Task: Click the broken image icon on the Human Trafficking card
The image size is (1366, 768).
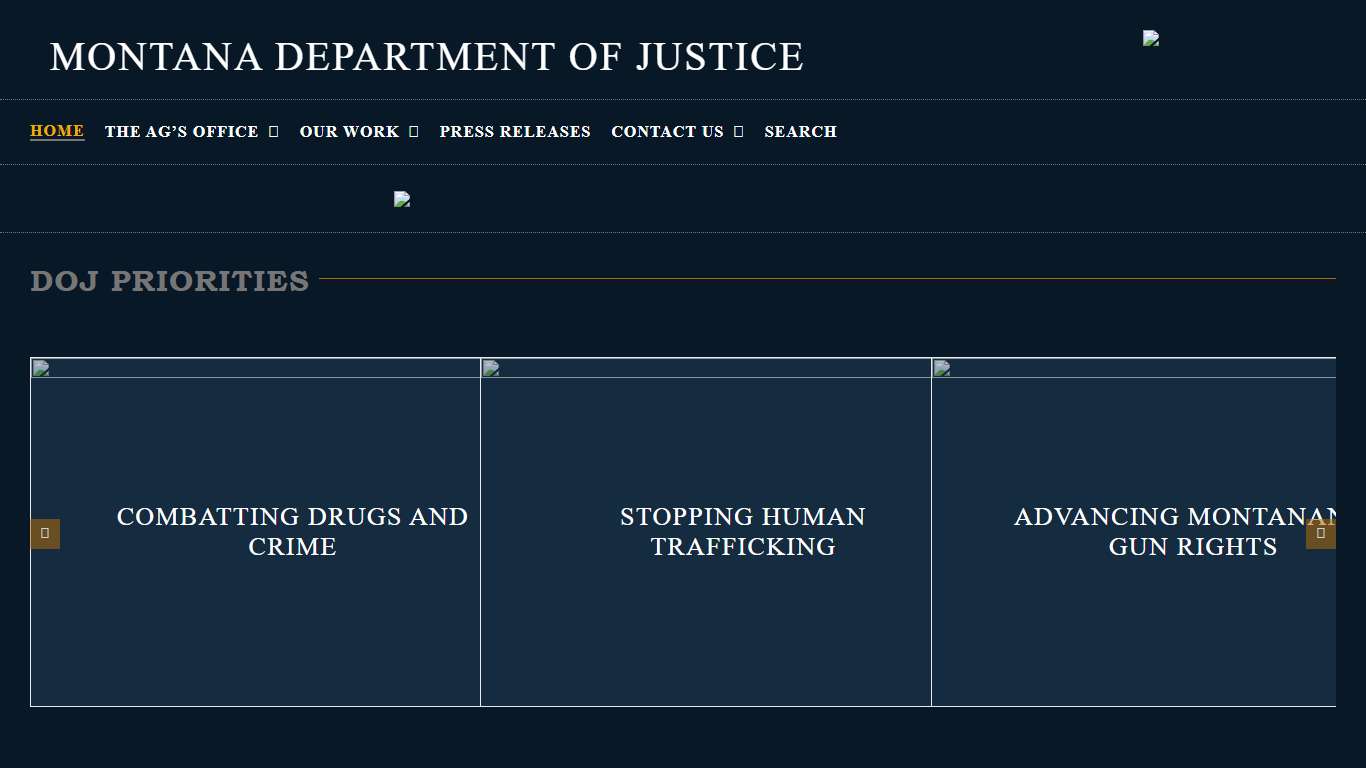Action: [x=491, y=369]
